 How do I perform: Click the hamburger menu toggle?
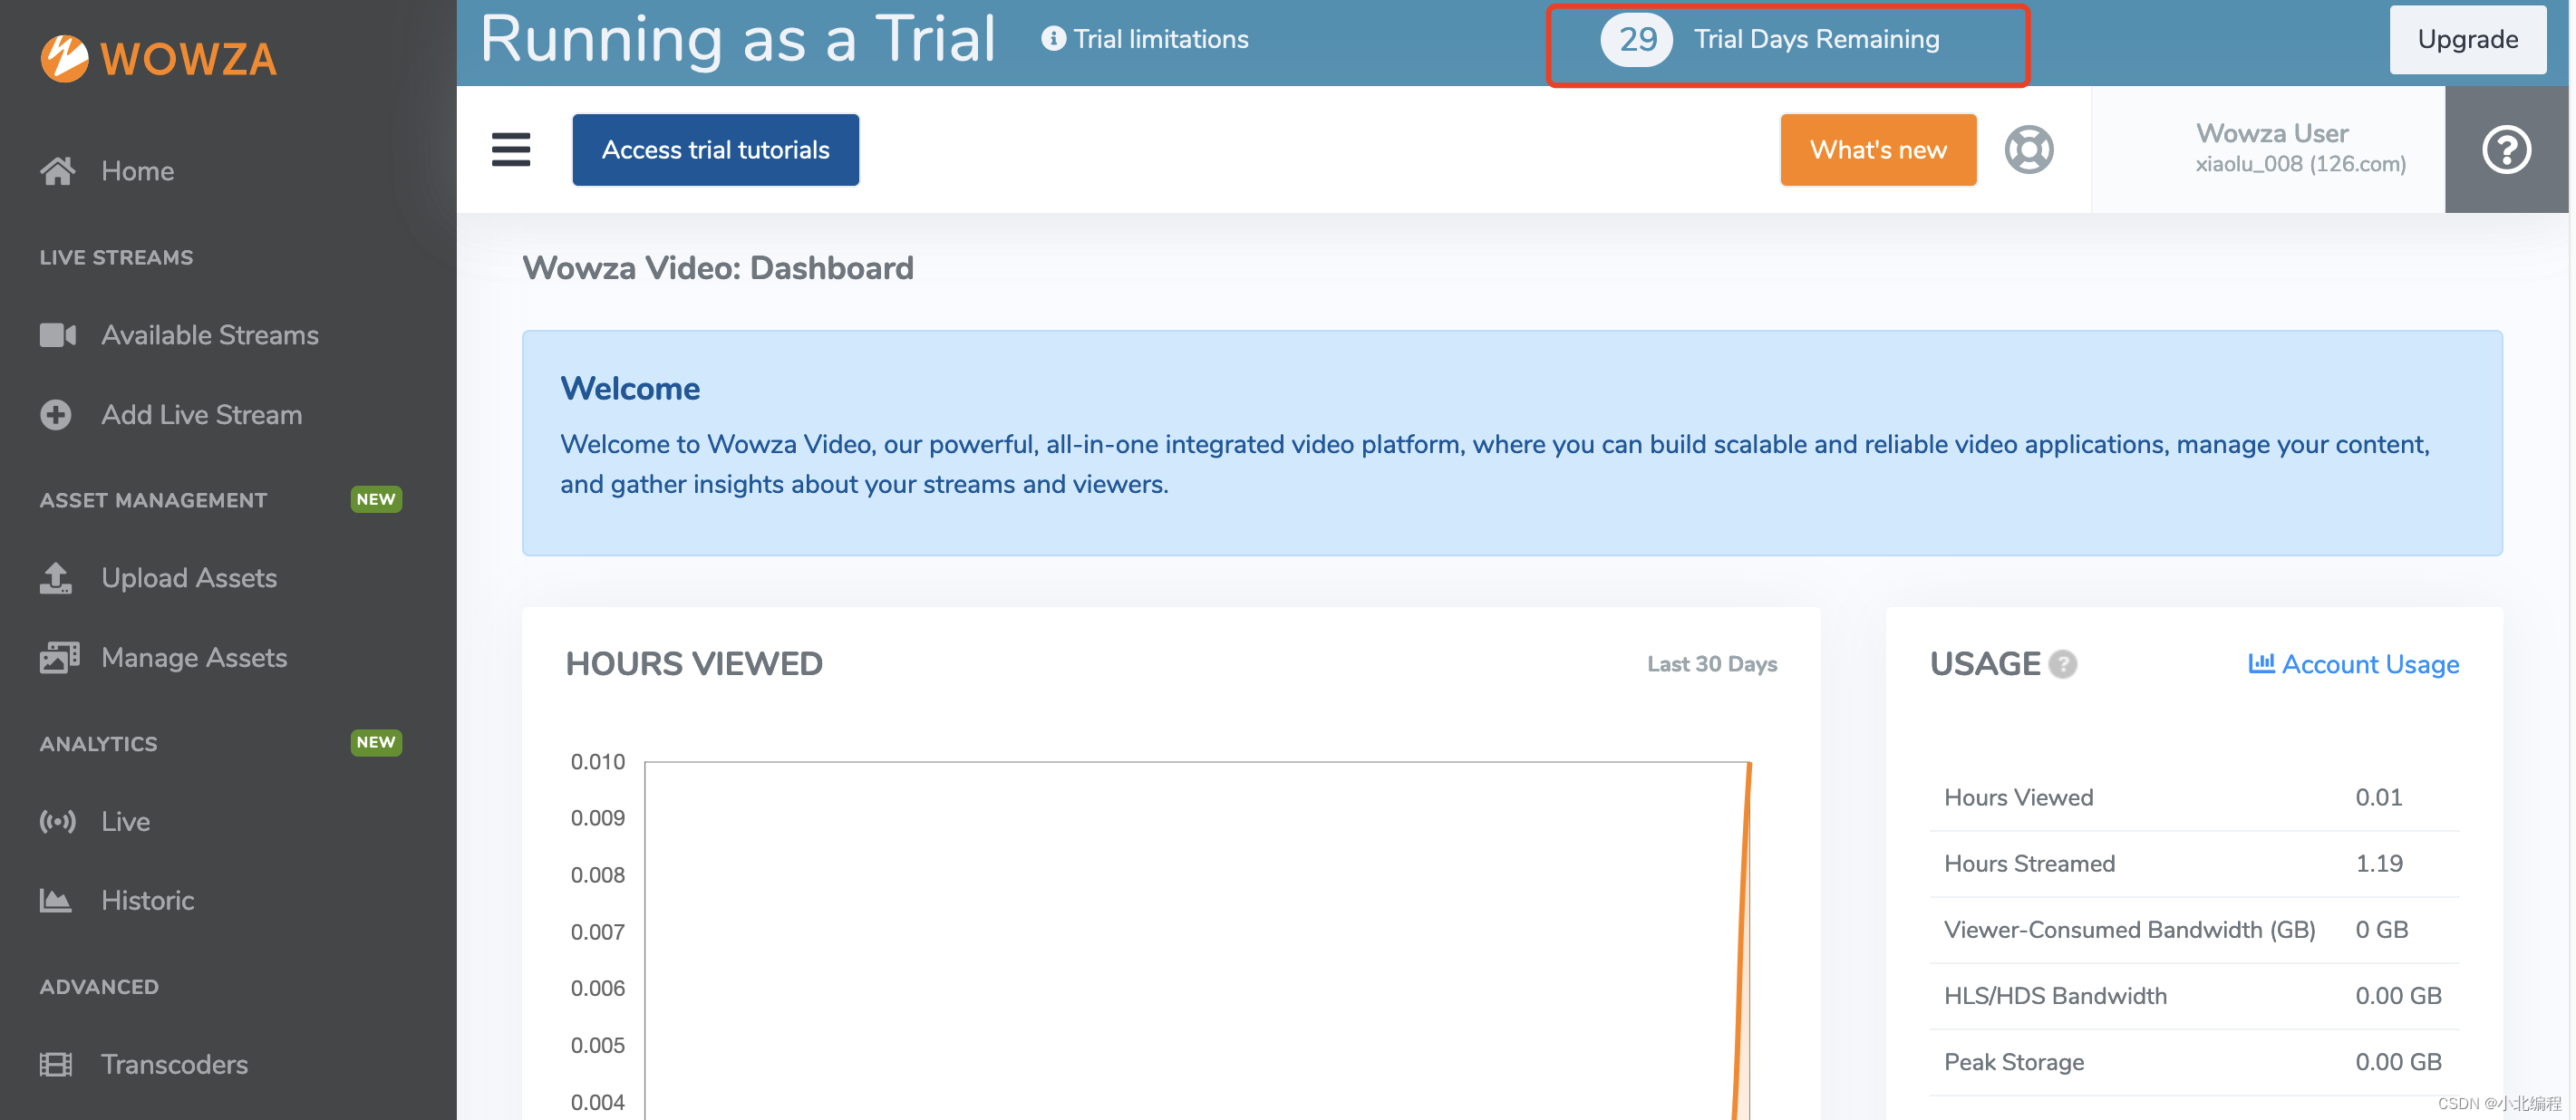(x=511, y=150)
